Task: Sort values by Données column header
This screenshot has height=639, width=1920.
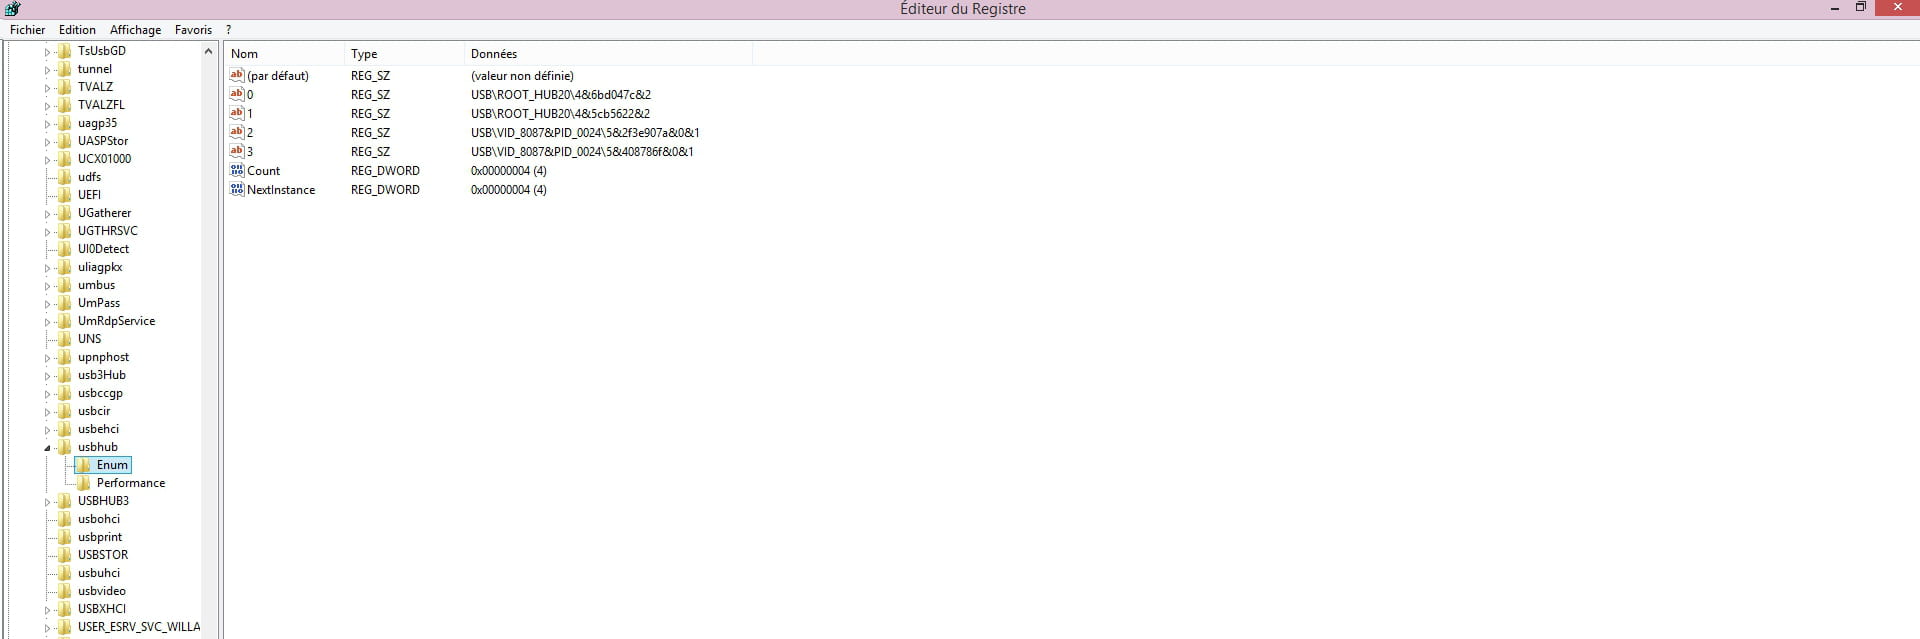Action: tap(608, 54)
